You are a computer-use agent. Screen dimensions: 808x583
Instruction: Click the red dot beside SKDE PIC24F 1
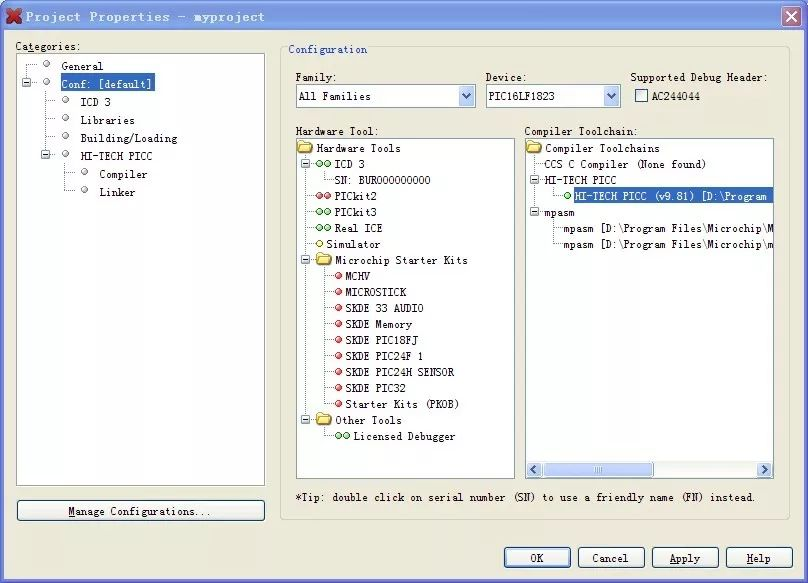tap(339, 356)
